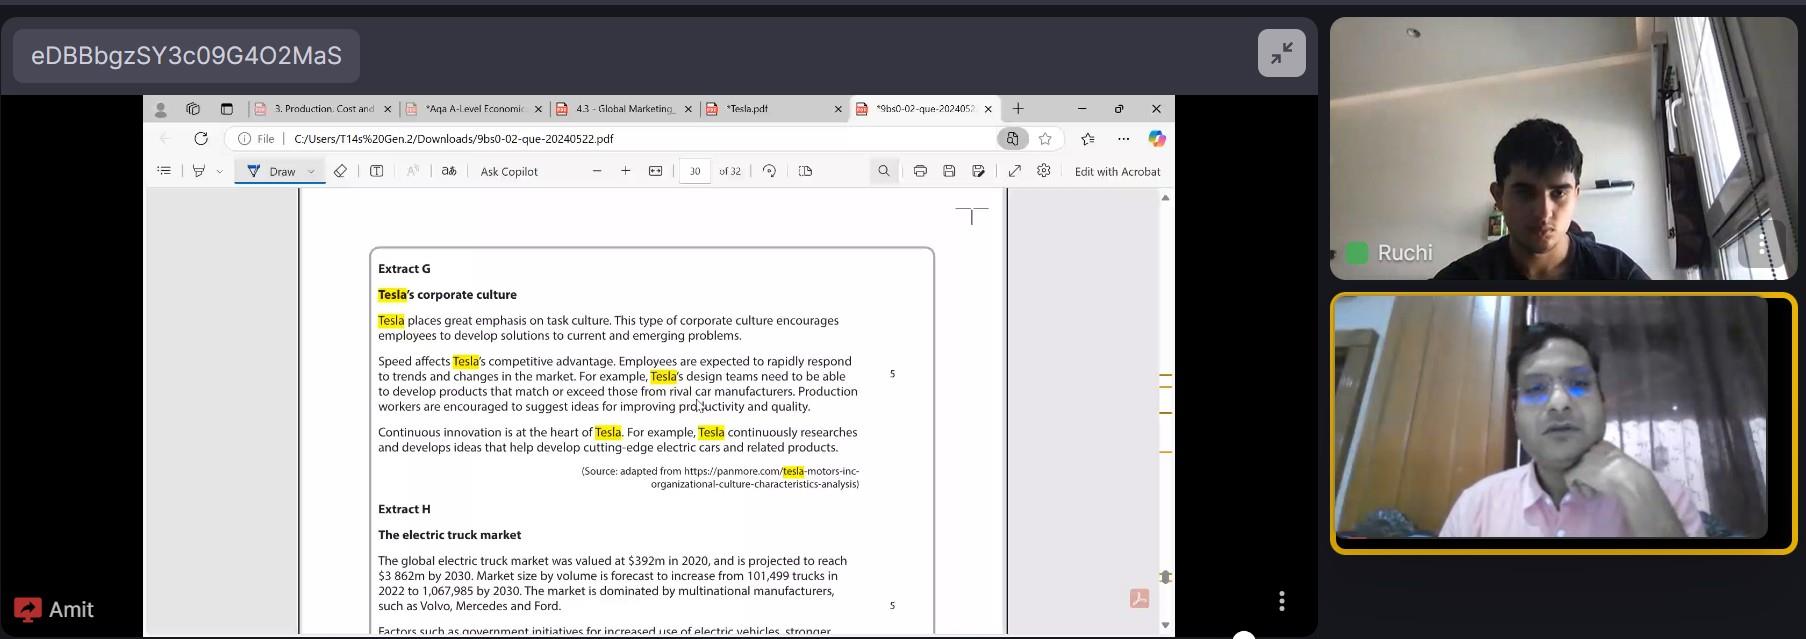Viewport: 1806px width, 639px height.
Task: Add this page to favorites star
Action: point(1045,139)
